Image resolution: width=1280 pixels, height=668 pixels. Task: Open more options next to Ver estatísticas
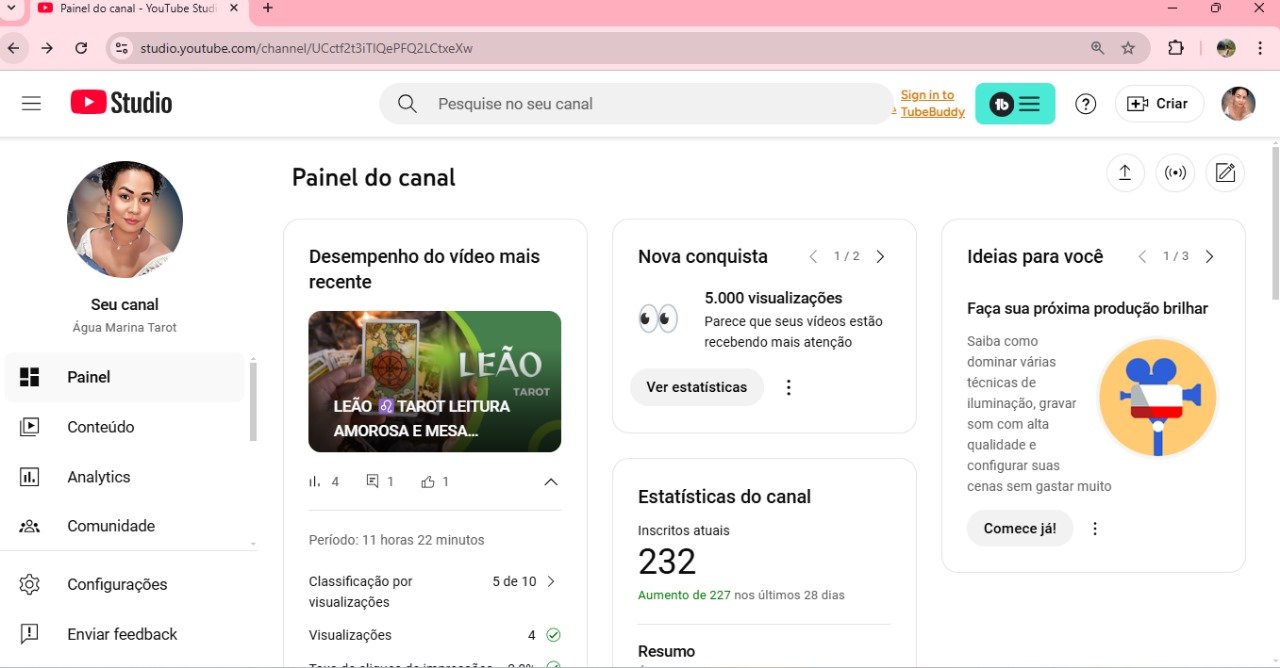[x=788, y=387]
